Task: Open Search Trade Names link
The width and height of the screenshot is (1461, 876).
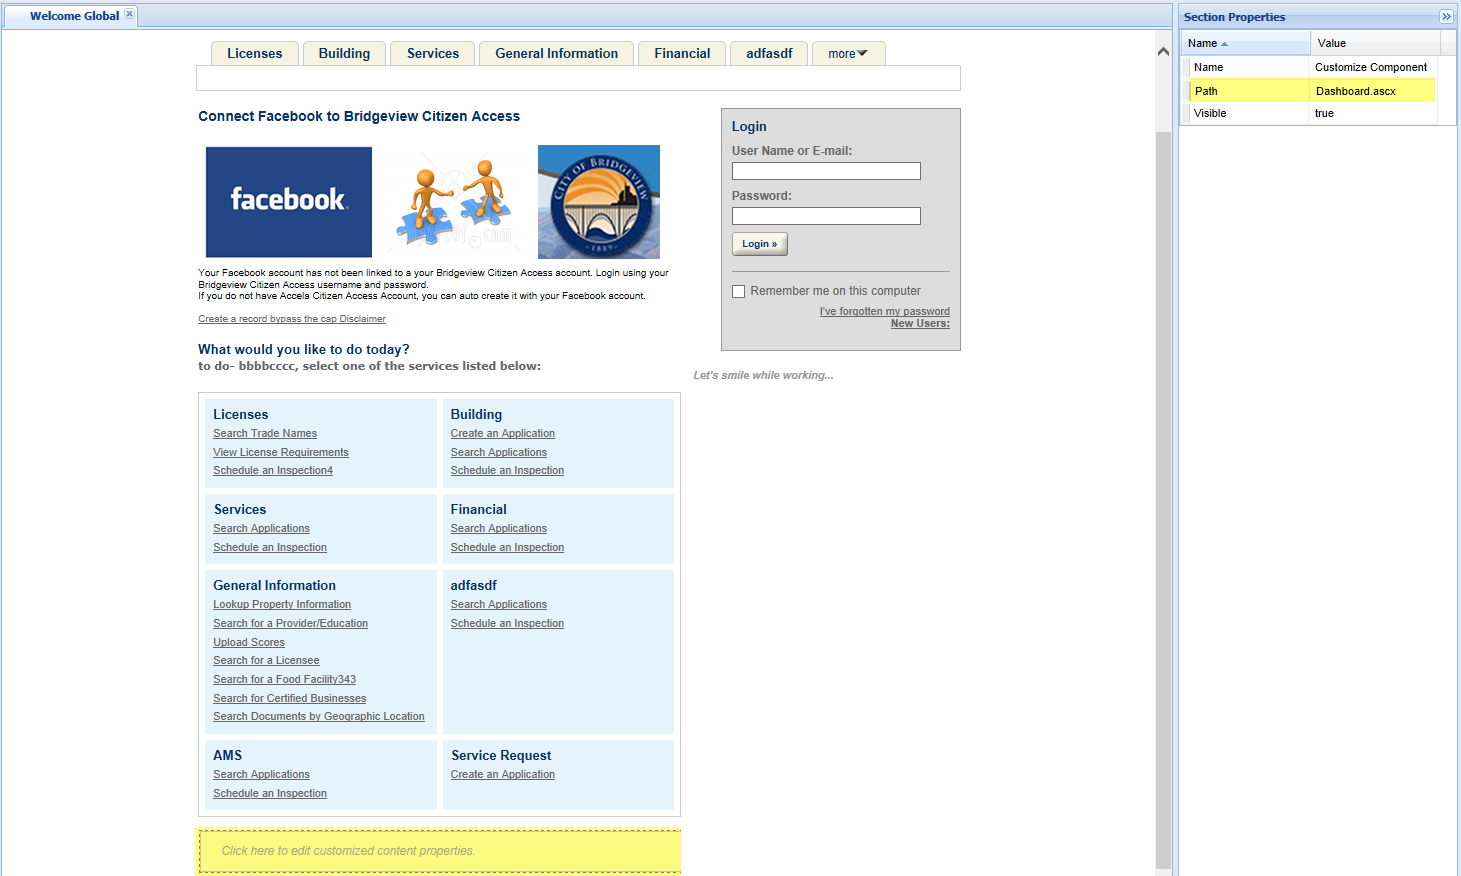Action: point(265,434)
